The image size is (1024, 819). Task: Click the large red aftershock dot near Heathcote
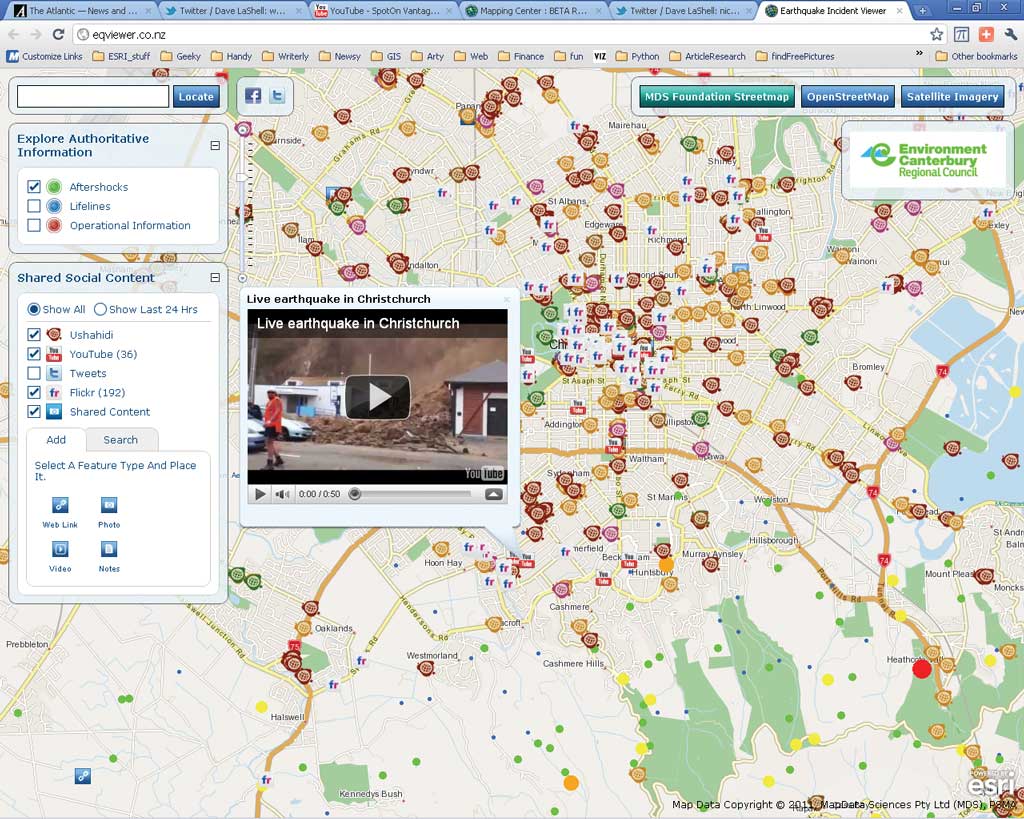pos(921,669)
